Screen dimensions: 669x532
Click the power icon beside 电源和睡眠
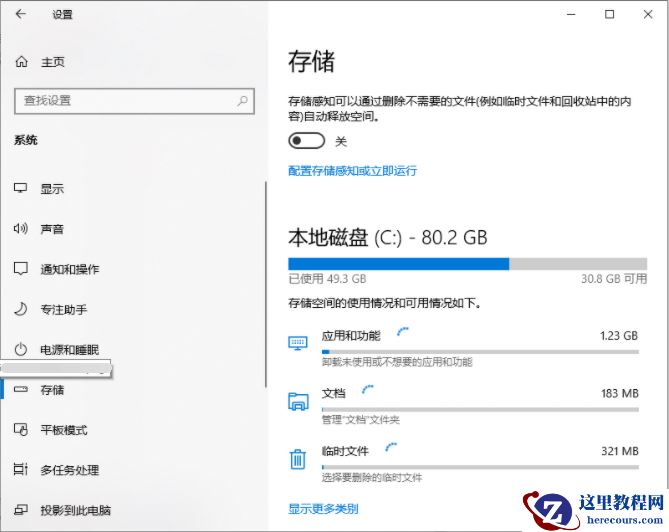[x=20, y=349]
